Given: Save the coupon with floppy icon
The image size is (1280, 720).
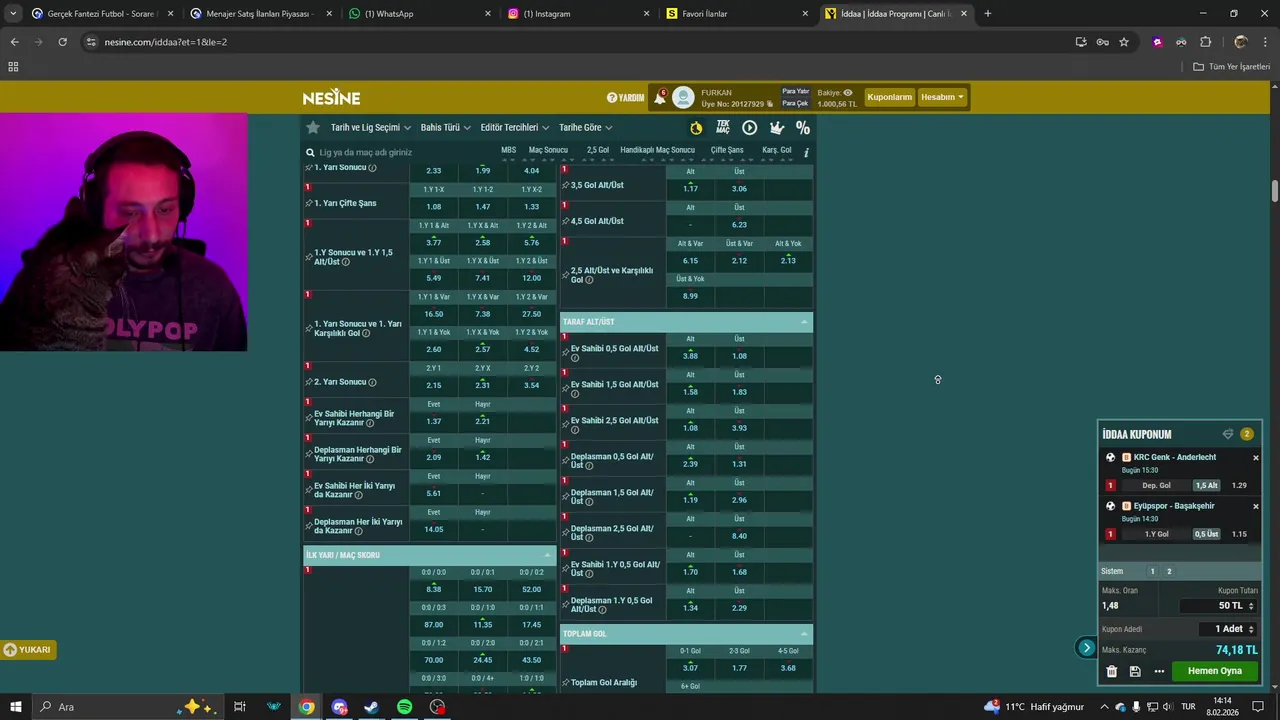Looking at the screenshot, I should [x=1135, y=671].
